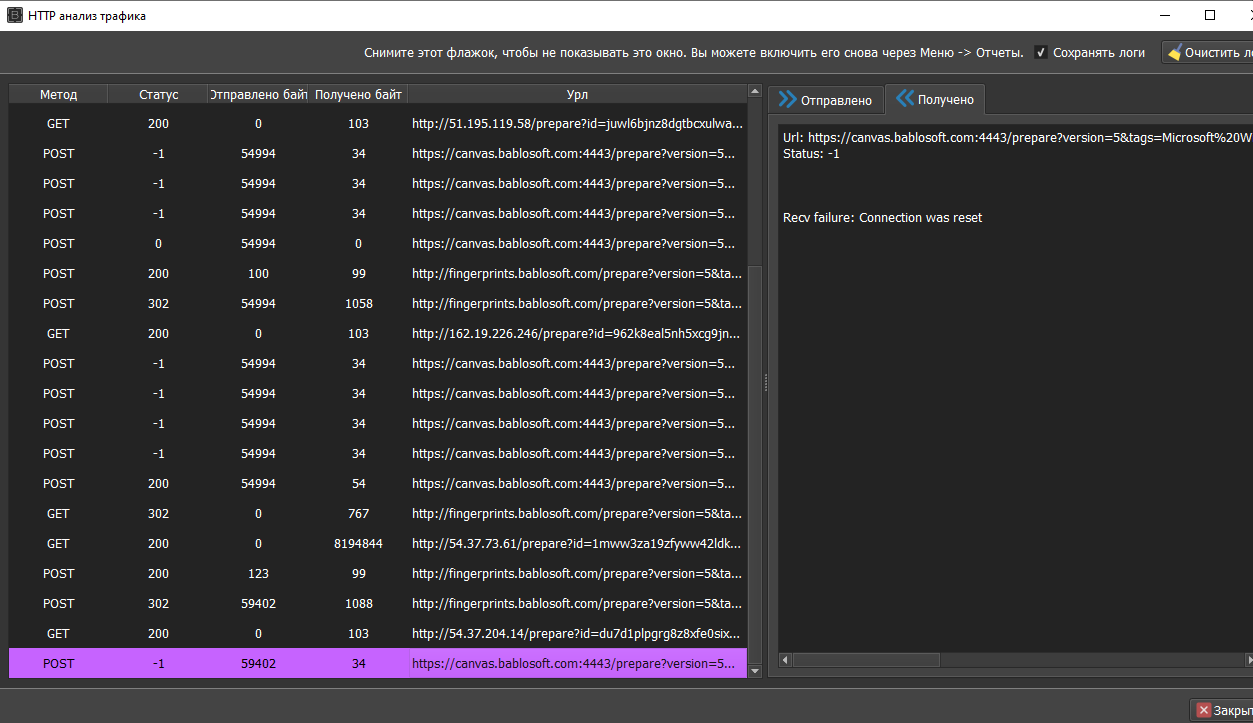Viewport: 1253px width, 723px height.
Task: Click the double-left arrows icon on Получено tab
Action: (x=906, y=99)
